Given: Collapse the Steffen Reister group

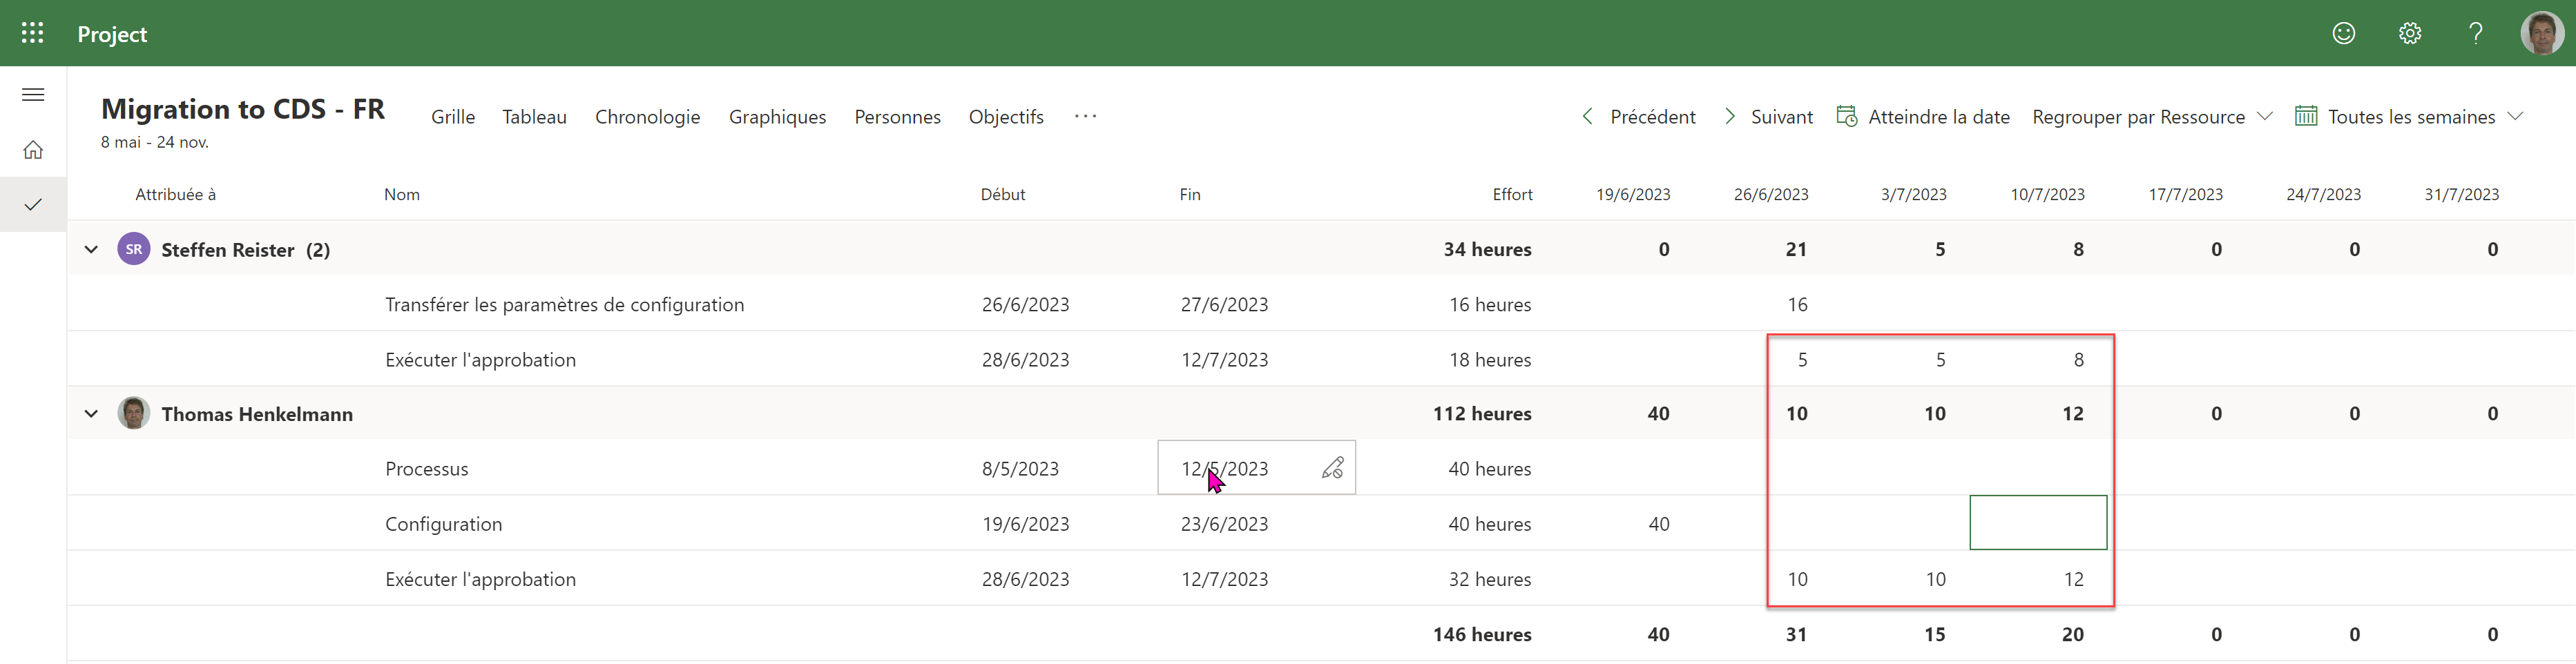Looking at the screenshot, I should 91,250.
